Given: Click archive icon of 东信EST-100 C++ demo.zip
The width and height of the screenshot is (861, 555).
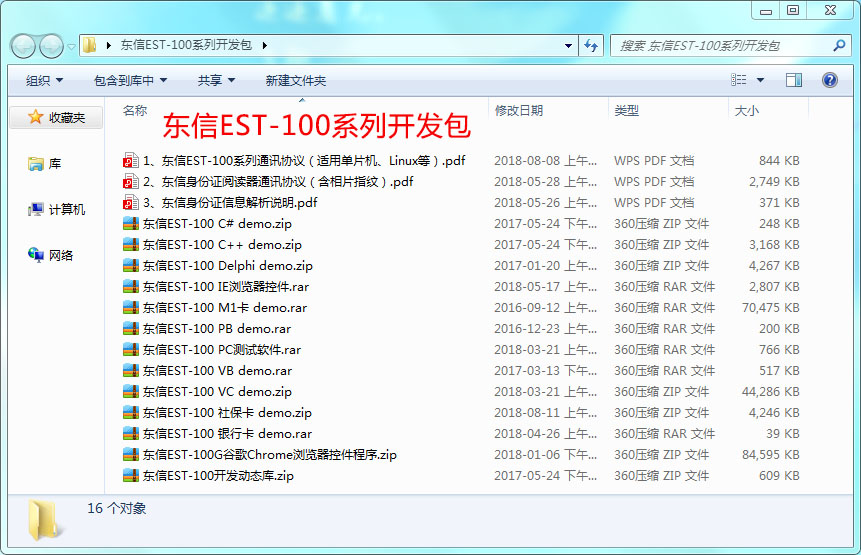Looking at the screenshot, I should [131, 244].
